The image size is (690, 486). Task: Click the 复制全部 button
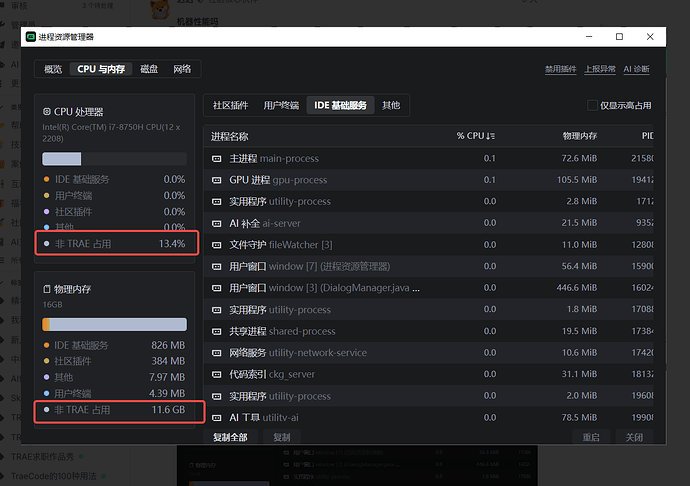(x=230, y=437)
